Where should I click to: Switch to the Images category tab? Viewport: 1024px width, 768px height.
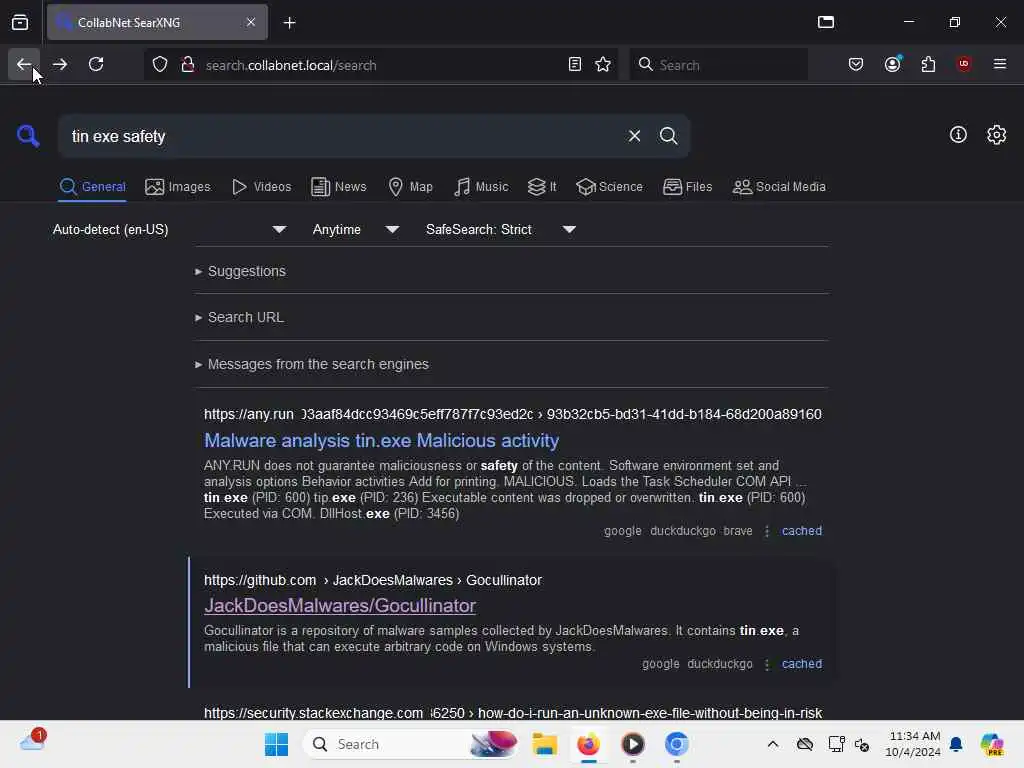pos(178,187)
